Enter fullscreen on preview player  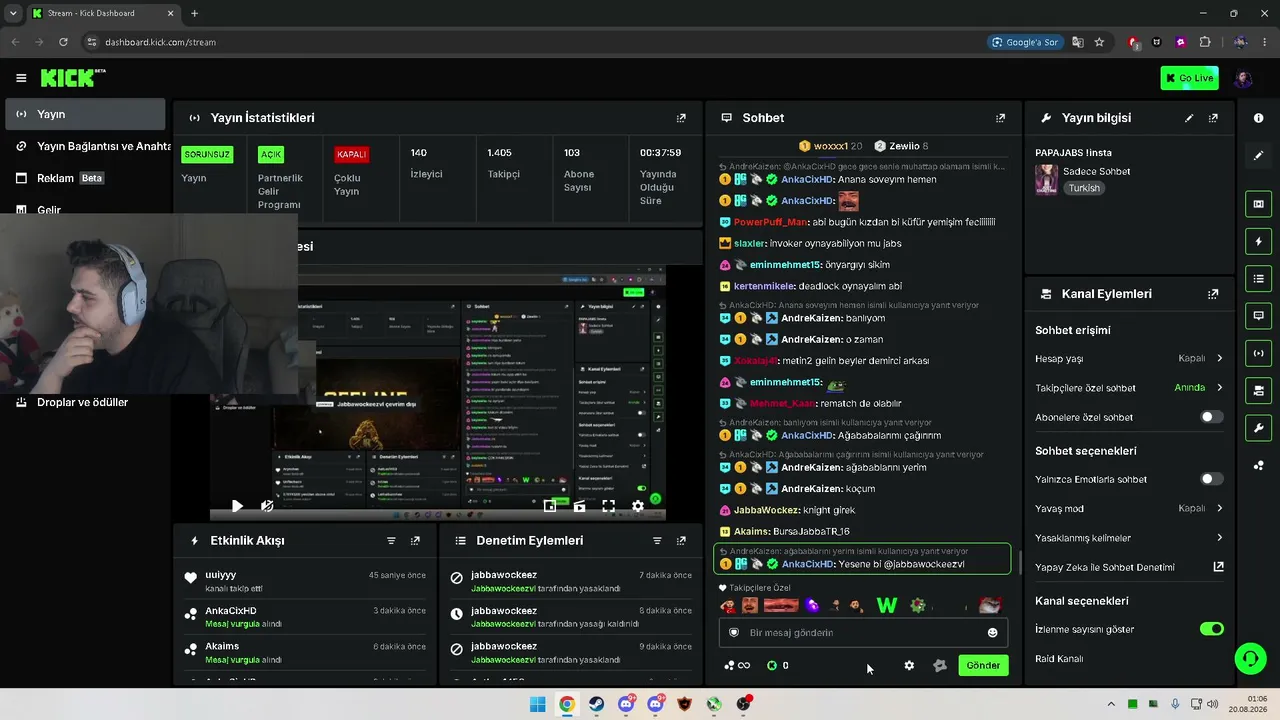point(608,506)
